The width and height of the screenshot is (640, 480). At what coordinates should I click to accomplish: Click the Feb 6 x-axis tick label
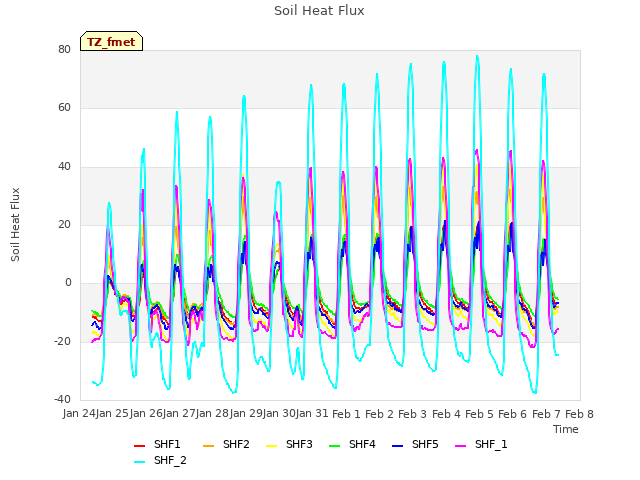click(513, 414)
